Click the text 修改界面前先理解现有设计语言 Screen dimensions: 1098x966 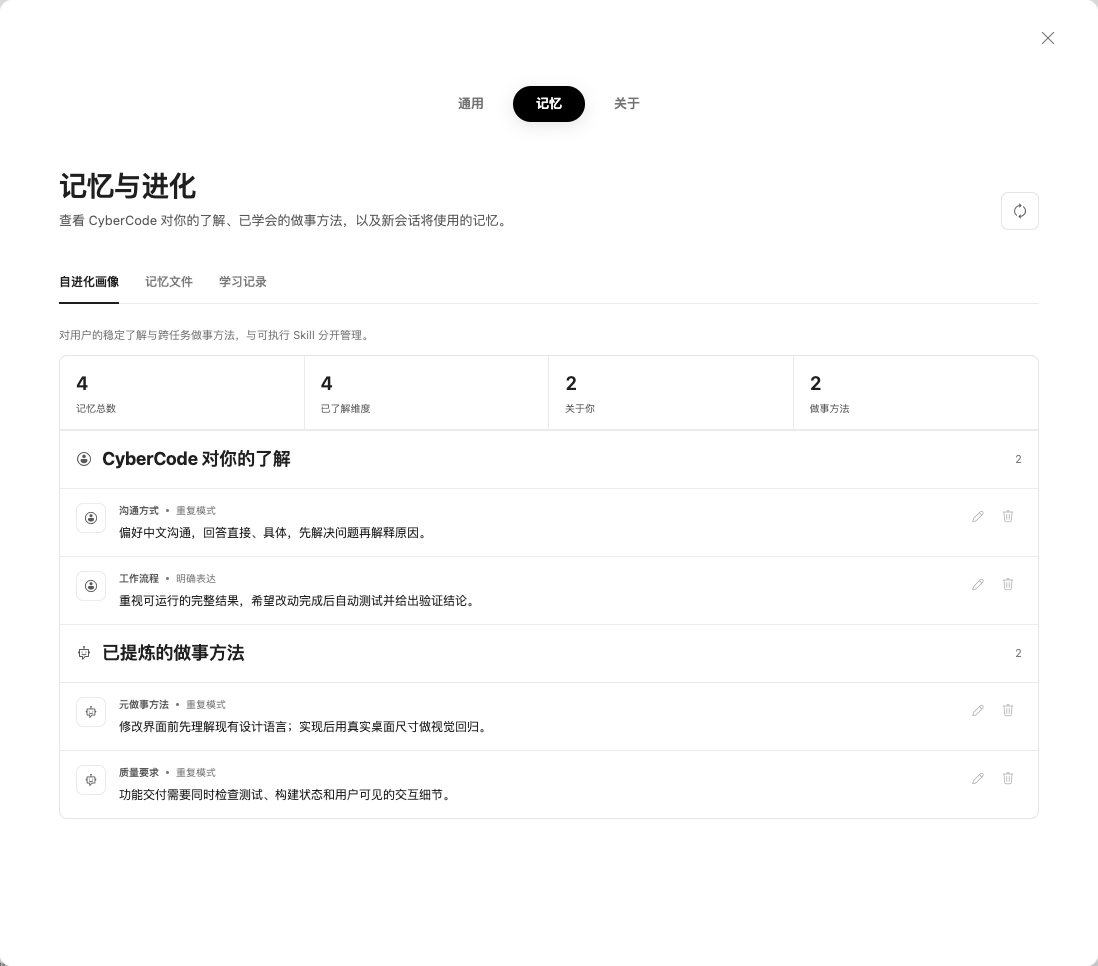click(x=202, y=727)
